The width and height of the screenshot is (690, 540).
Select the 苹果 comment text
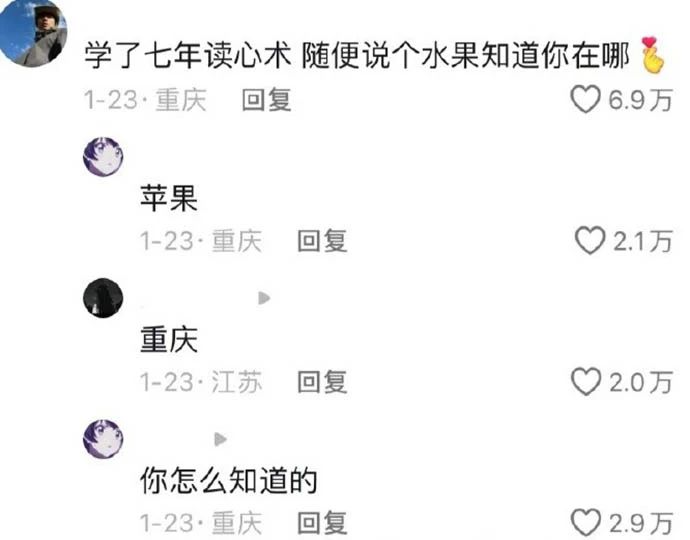point(169,198)
